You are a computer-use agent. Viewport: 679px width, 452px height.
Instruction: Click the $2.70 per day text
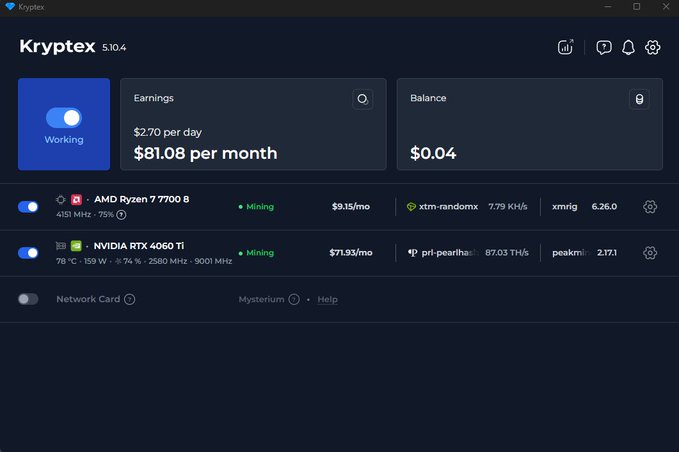coord(168,132)
